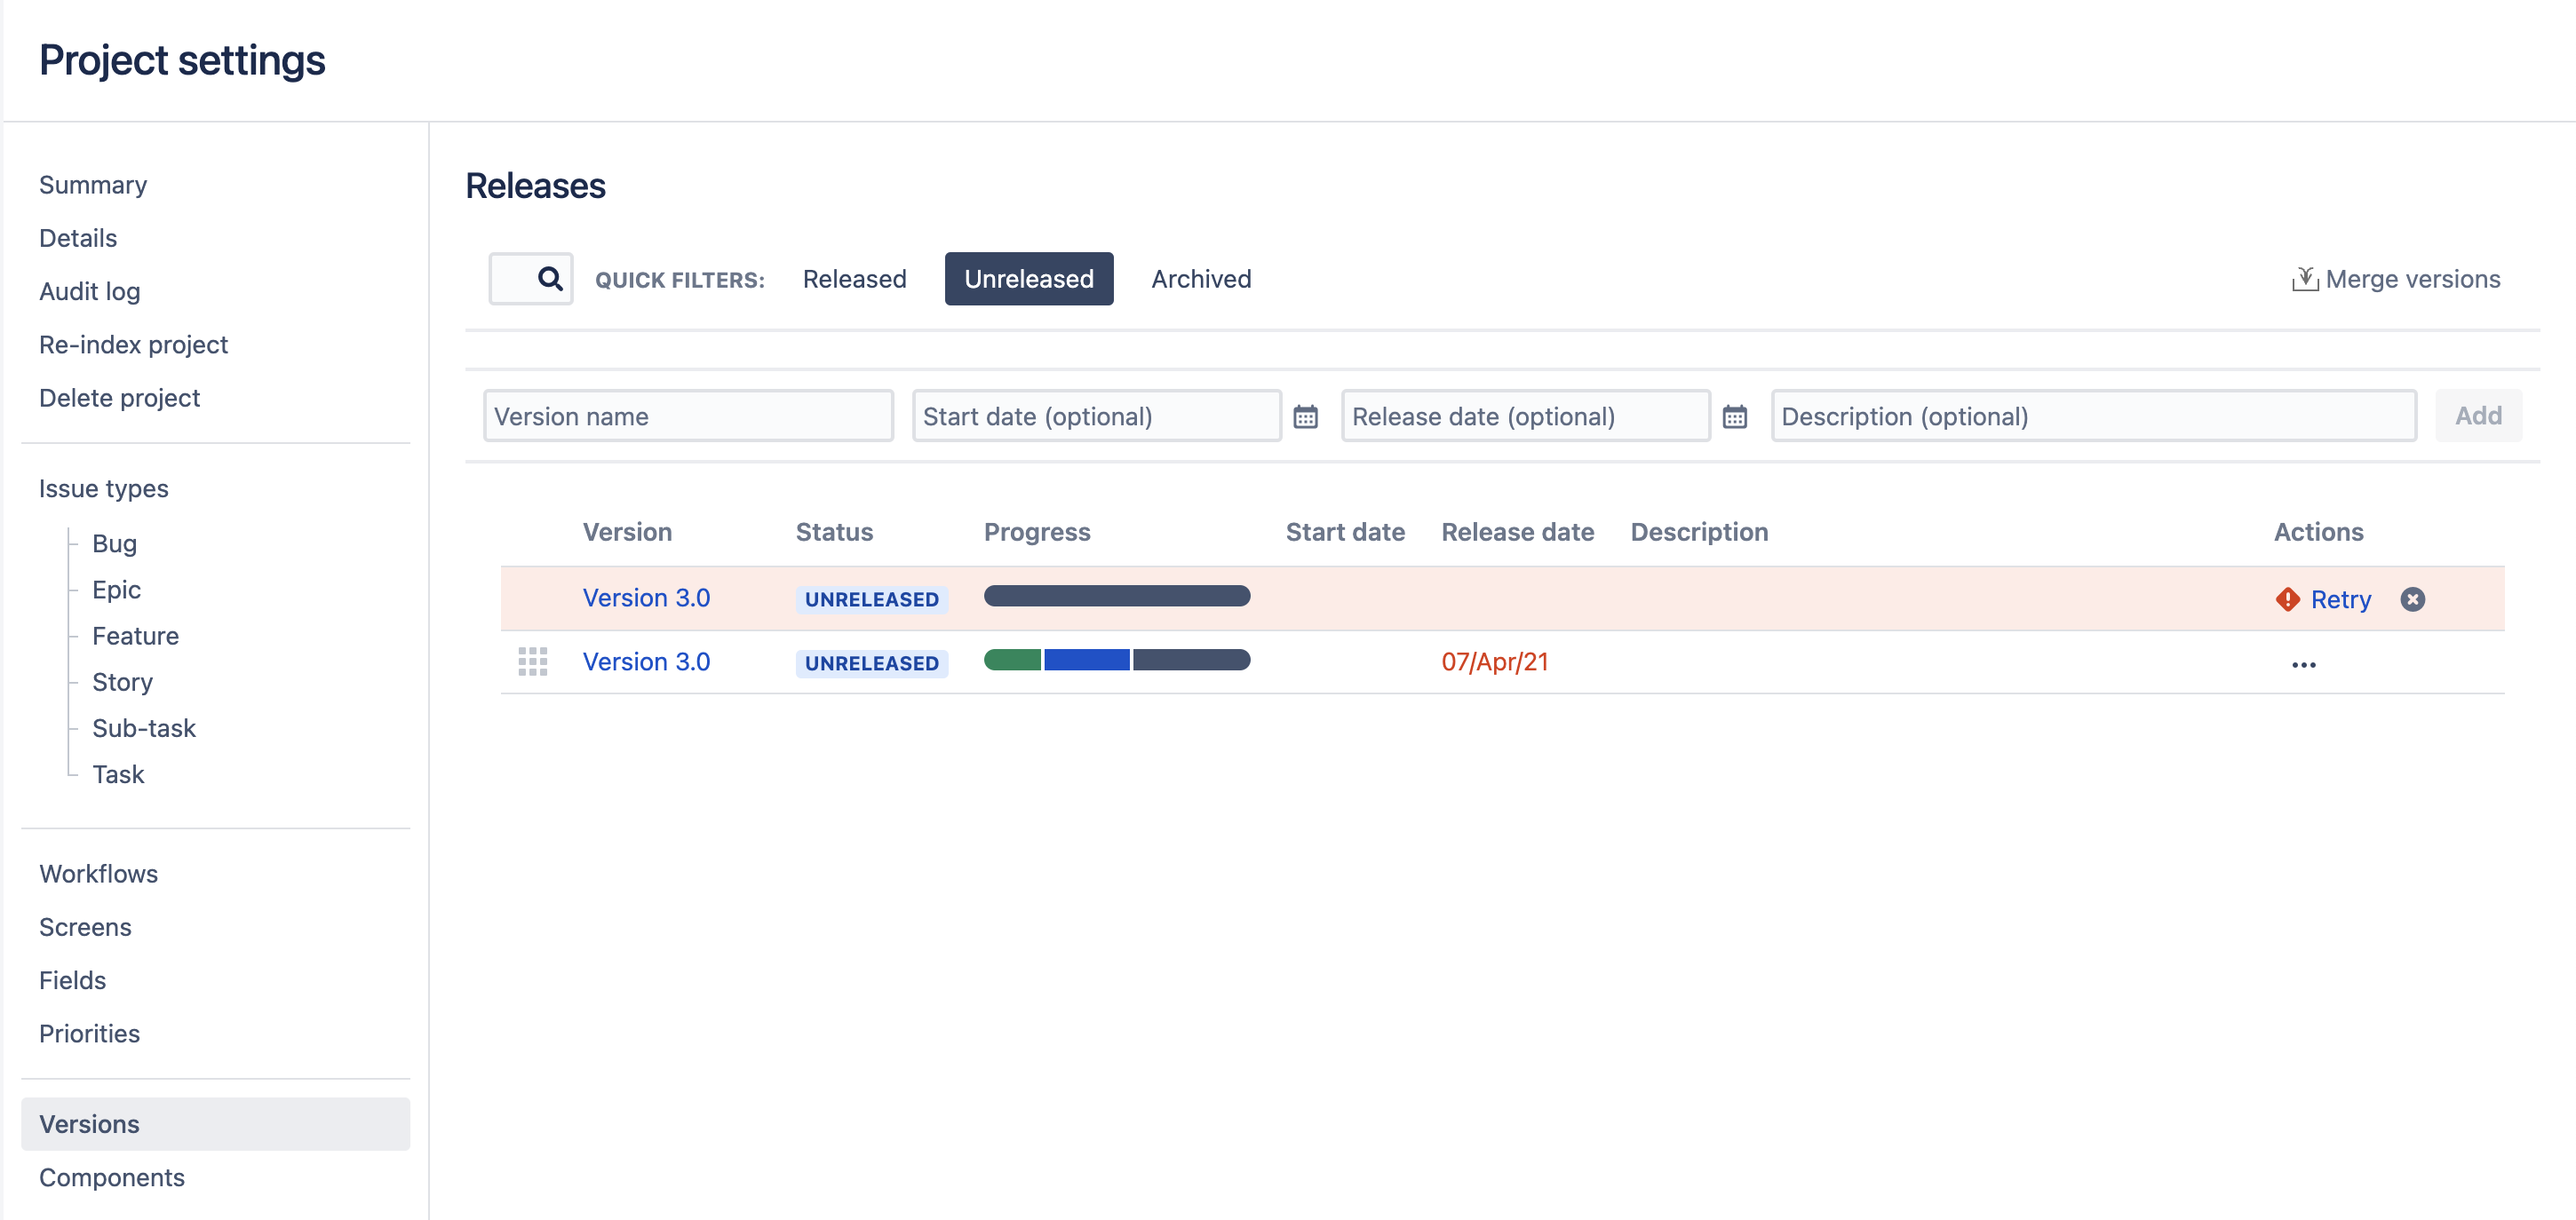Retry creating Version 3.0
Screen dimensions: 2576x1220
[2340, 599]
